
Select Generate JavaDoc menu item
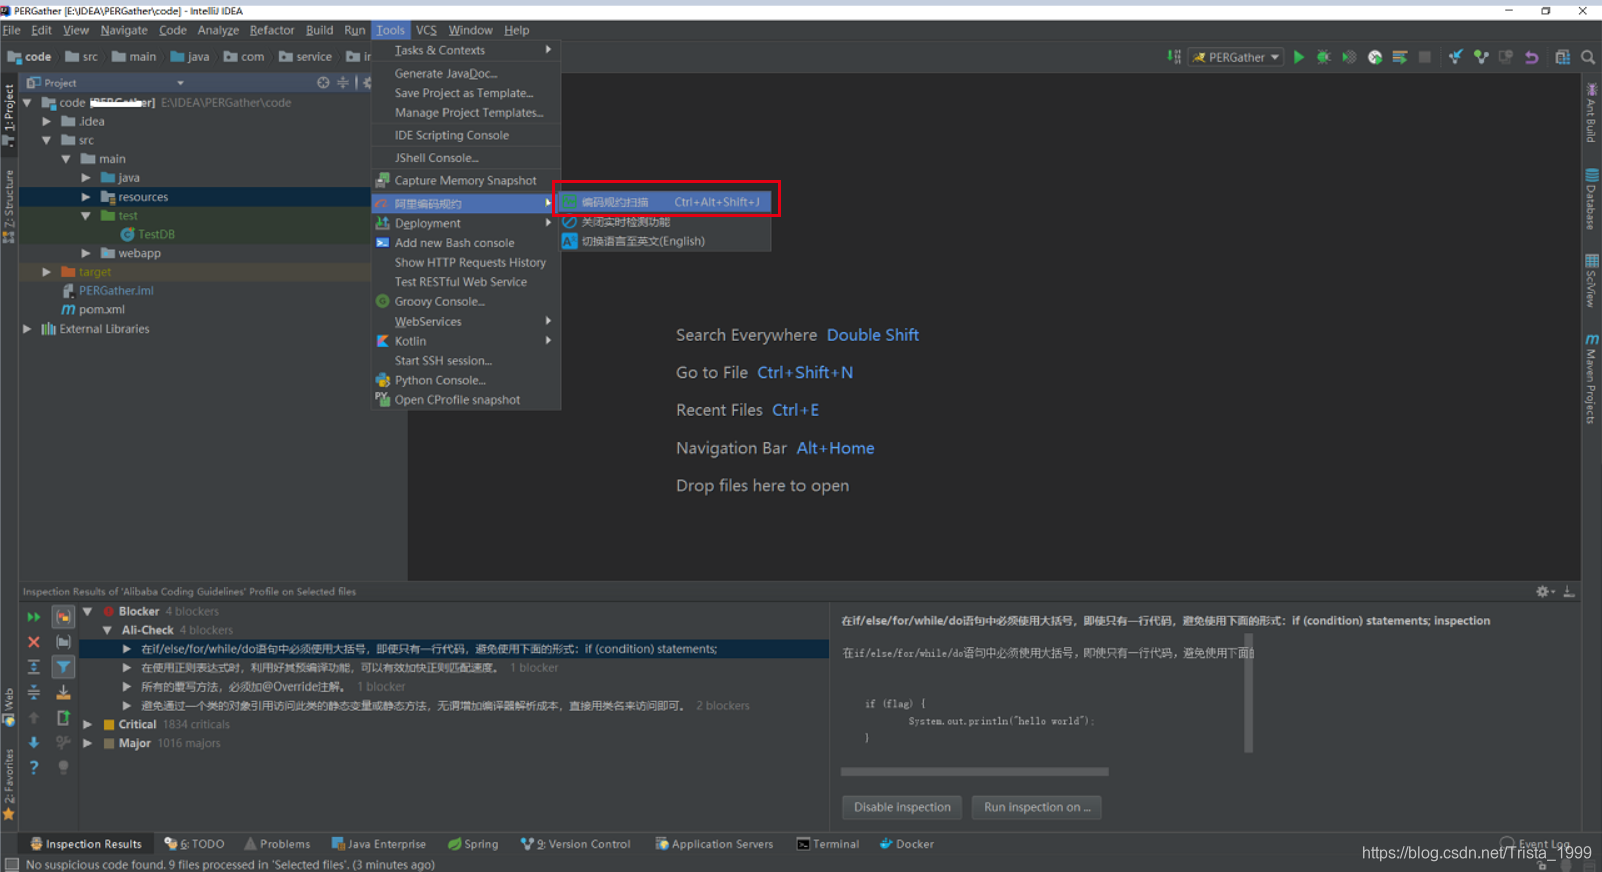[465, 73]
